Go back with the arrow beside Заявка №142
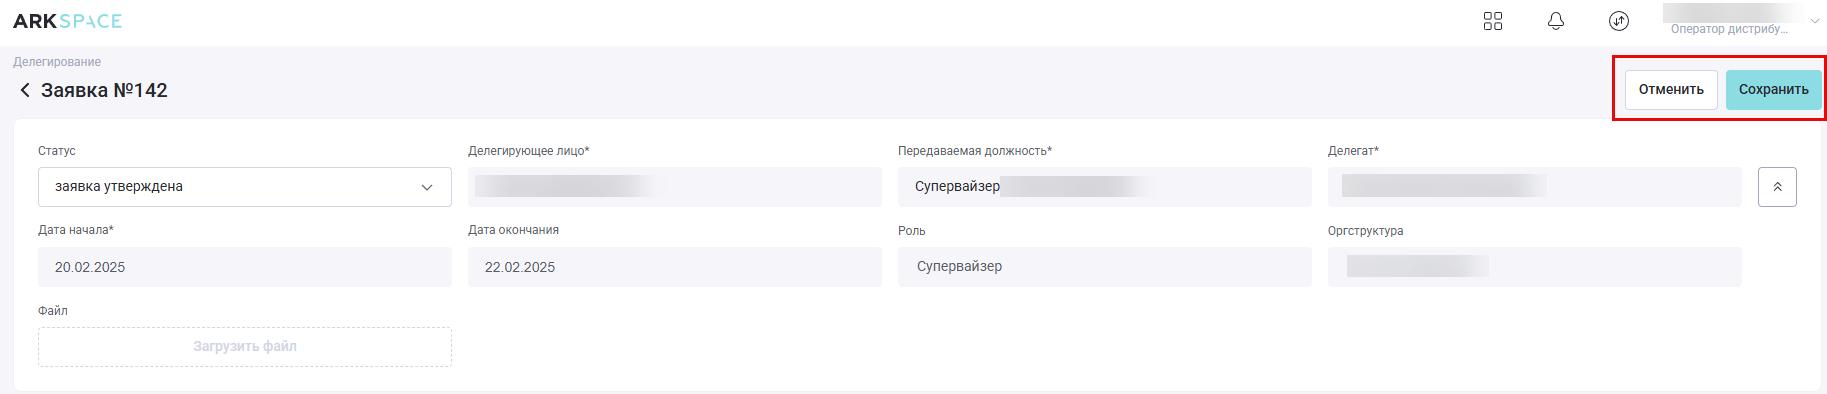1827x394 pixels. coord(25,90)
